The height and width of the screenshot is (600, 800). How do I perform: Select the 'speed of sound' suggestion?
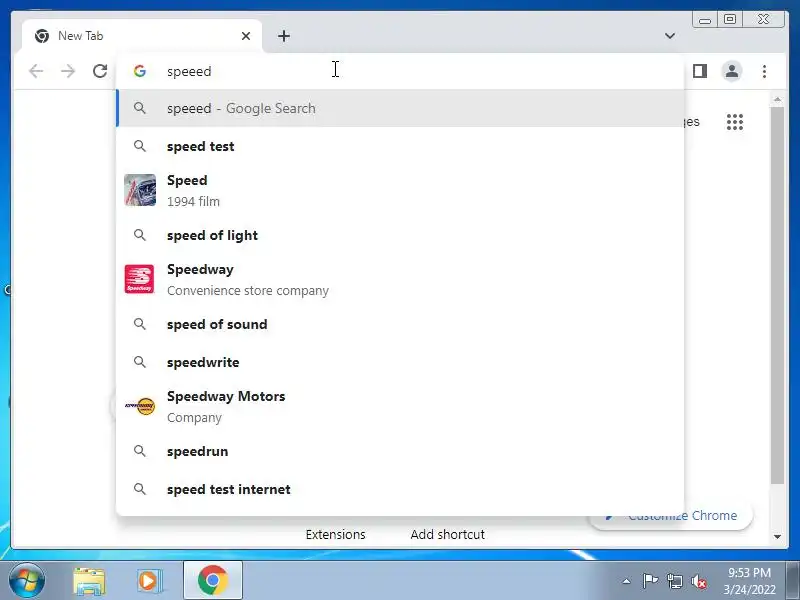pos(401,324)
